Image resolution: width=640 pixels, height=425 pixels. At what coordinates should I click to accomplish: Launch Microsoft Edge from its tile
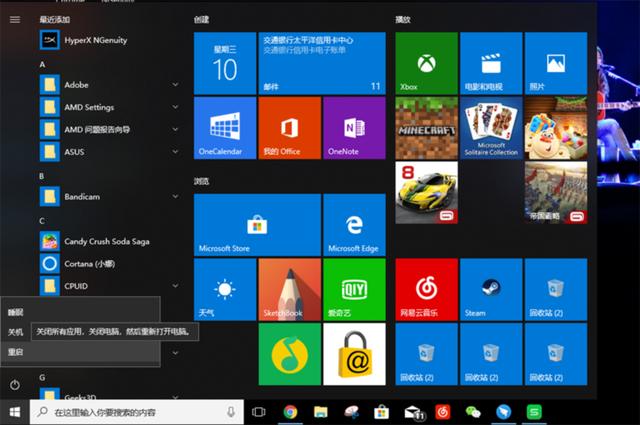click(x=354, y=225)
